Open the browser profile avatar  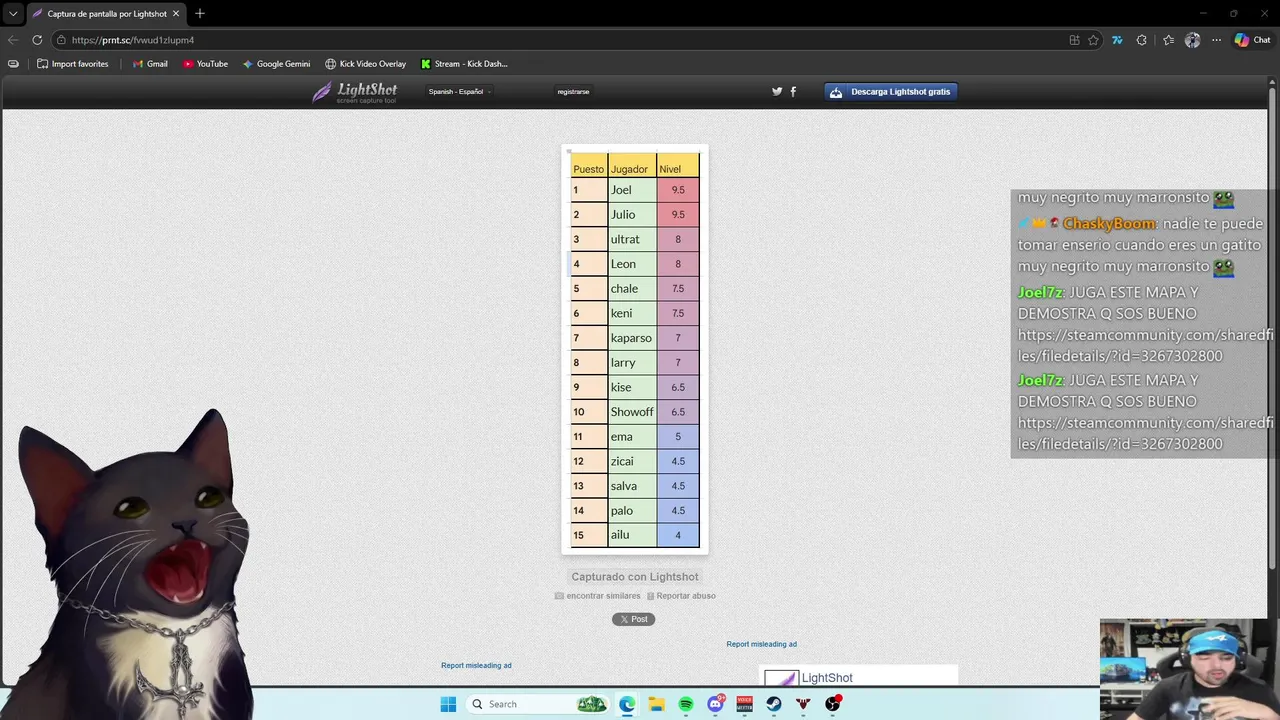tap(1192, 40)
